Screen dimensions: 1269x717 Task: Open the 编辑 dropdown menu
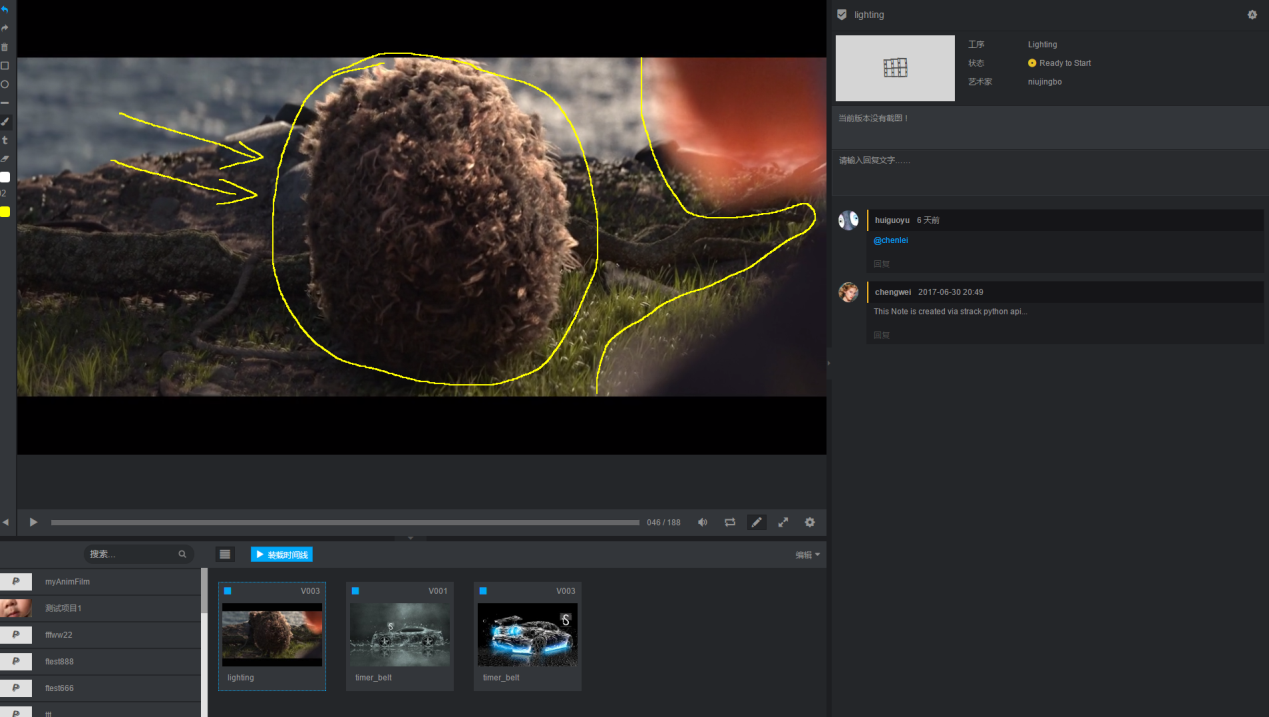point(807,554)
